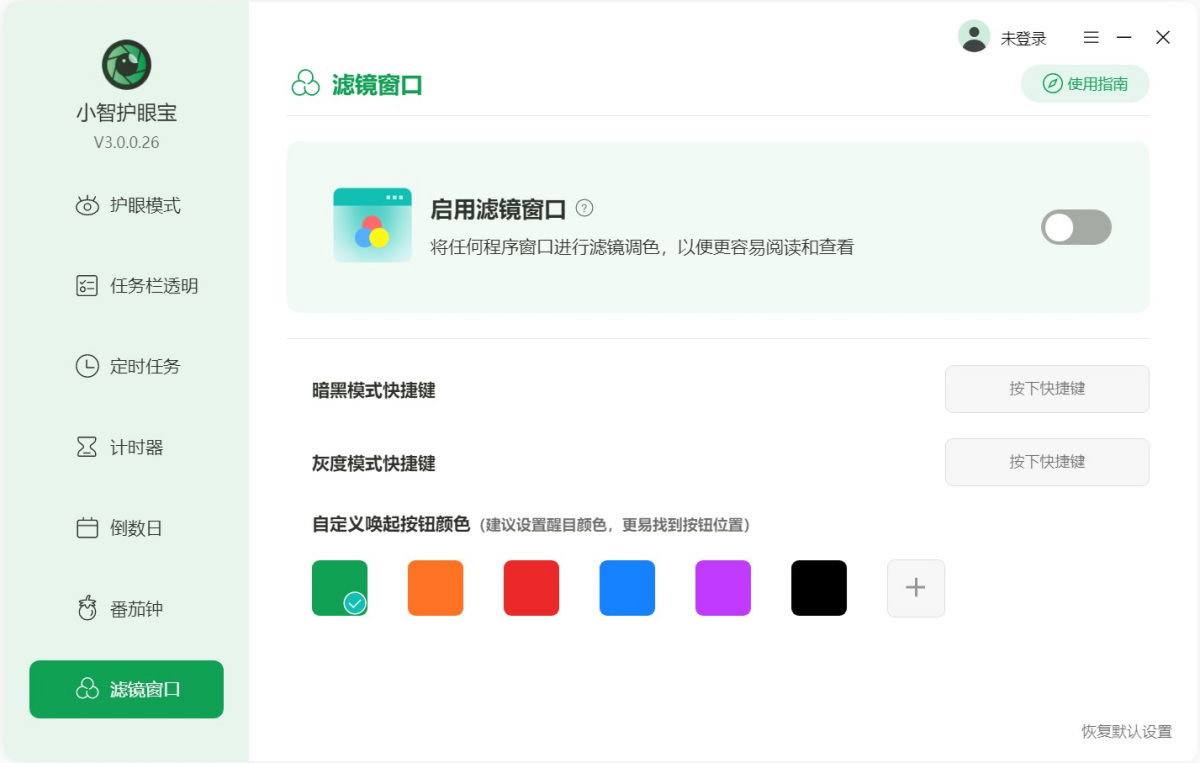Click the app logo at the top left
Screen dimensions: 1200x763
[125, 64]
